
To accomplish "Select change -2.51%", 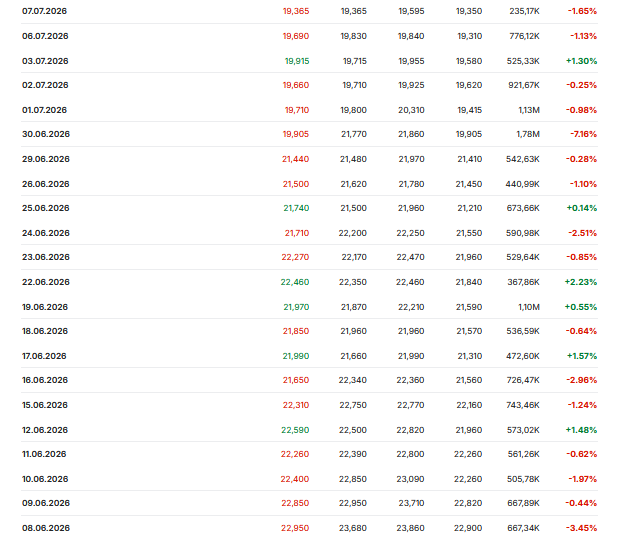I will click(x=583, y=233).
